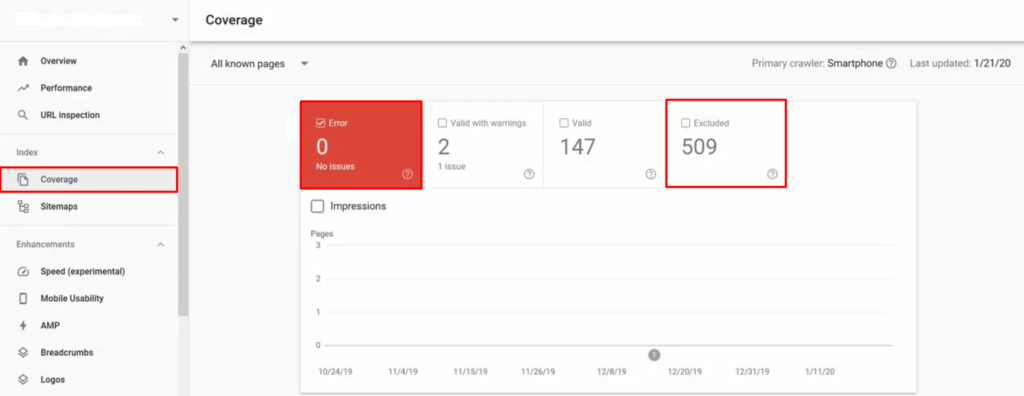Click the Mobile Usability phone icon
This screenshot has height=396, width=1024.
click(x=23, y=298)
